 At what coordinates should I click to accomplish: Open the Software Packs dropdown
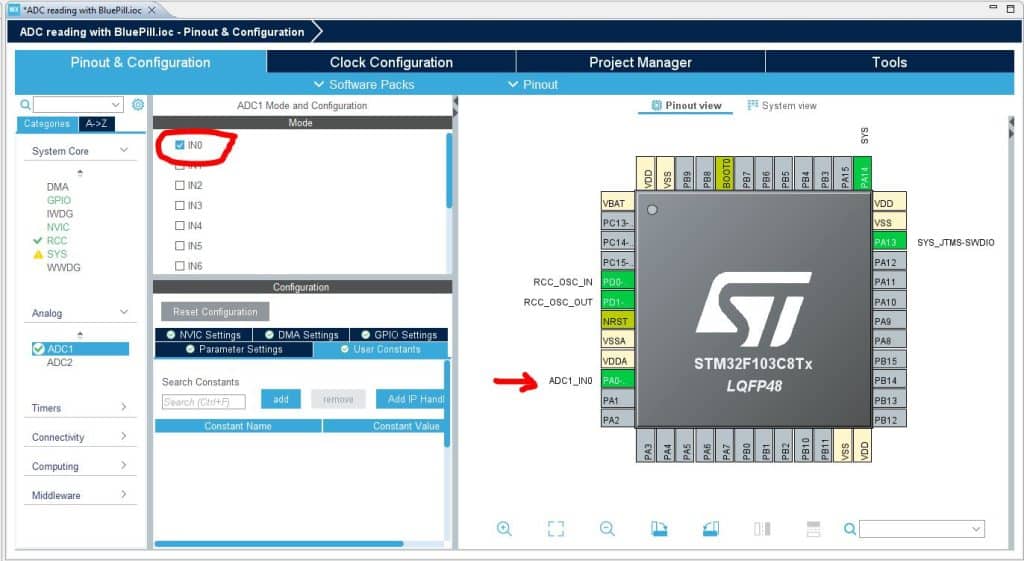coord(364,84)
